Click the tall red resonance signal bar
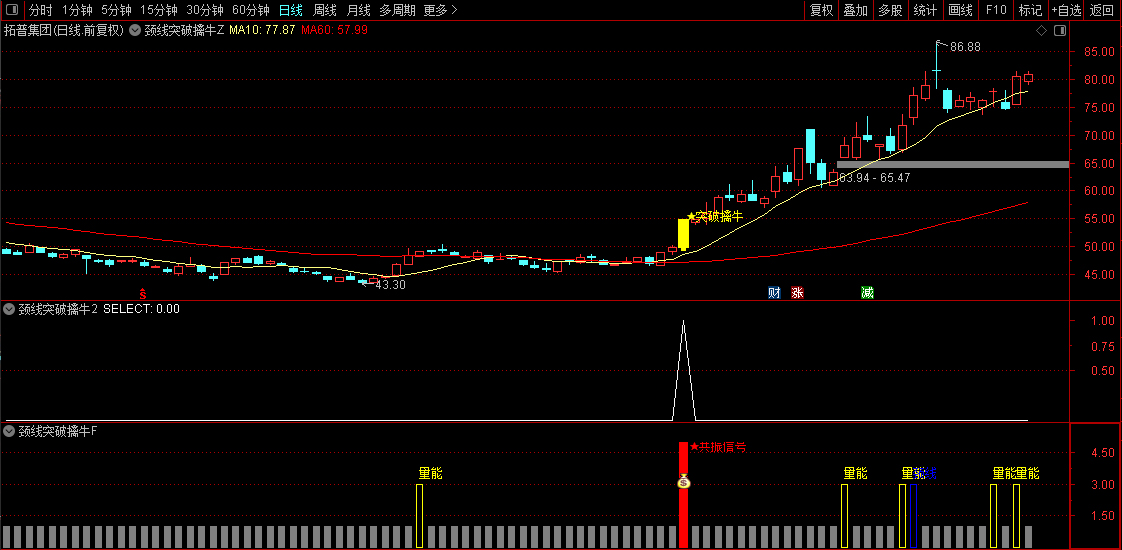 tap(683, 495)
